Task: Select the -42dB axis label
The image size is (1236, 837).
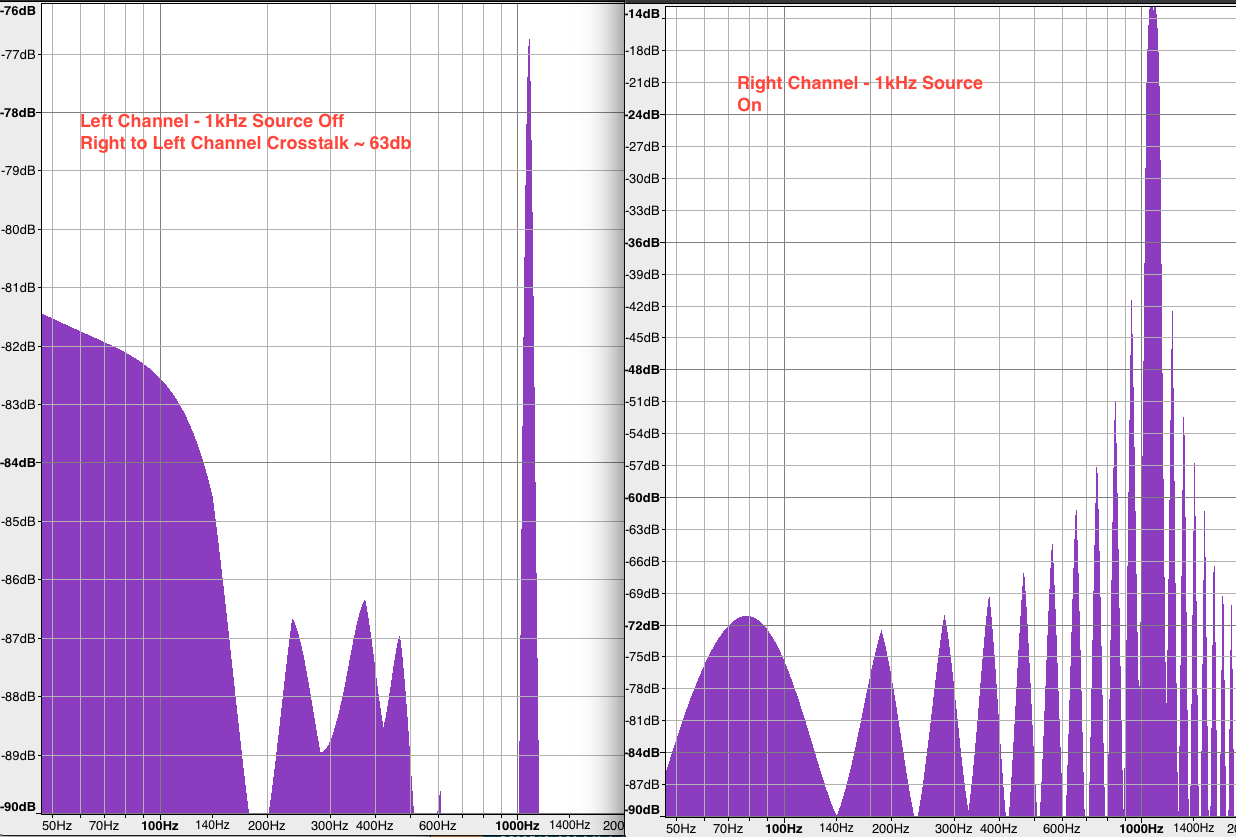Action: 642,306
